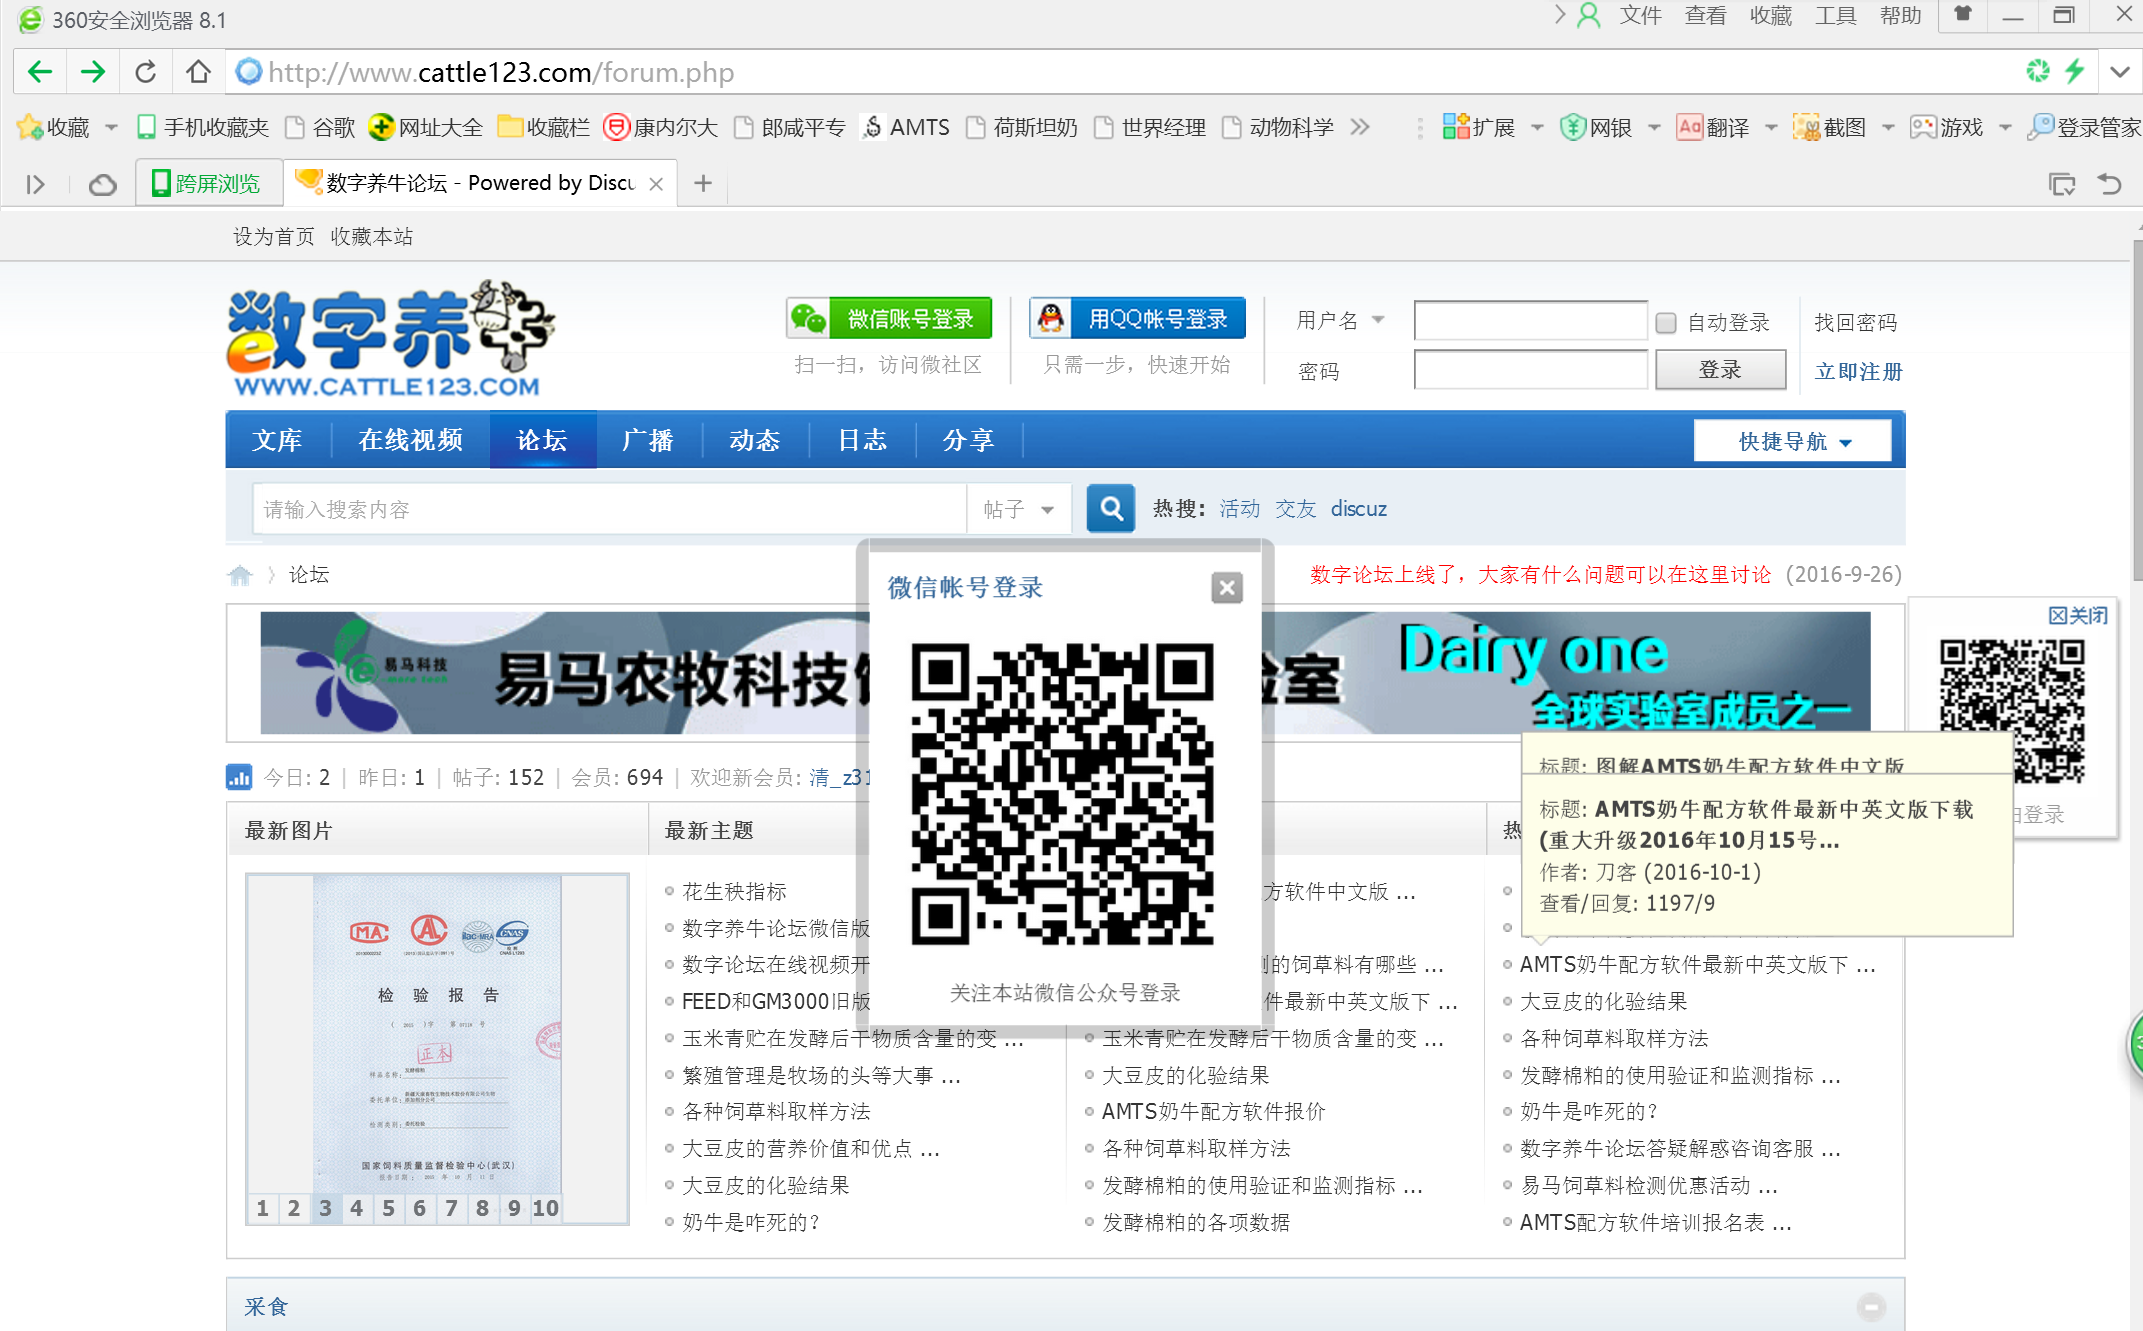Open the 帖子 search type dropdown
Image resolution: width=2143 pixels, height=1331 pixels.
click(1019, 509)
